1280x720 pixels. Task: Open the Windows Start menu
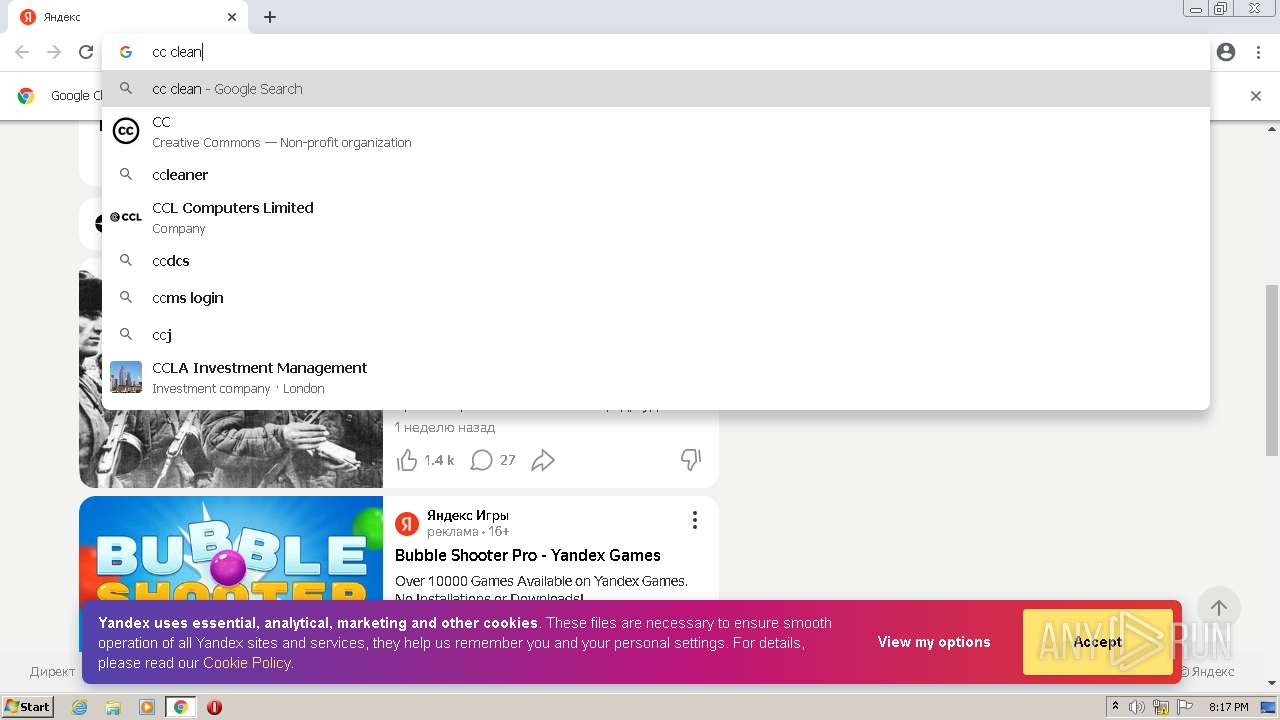28,707
